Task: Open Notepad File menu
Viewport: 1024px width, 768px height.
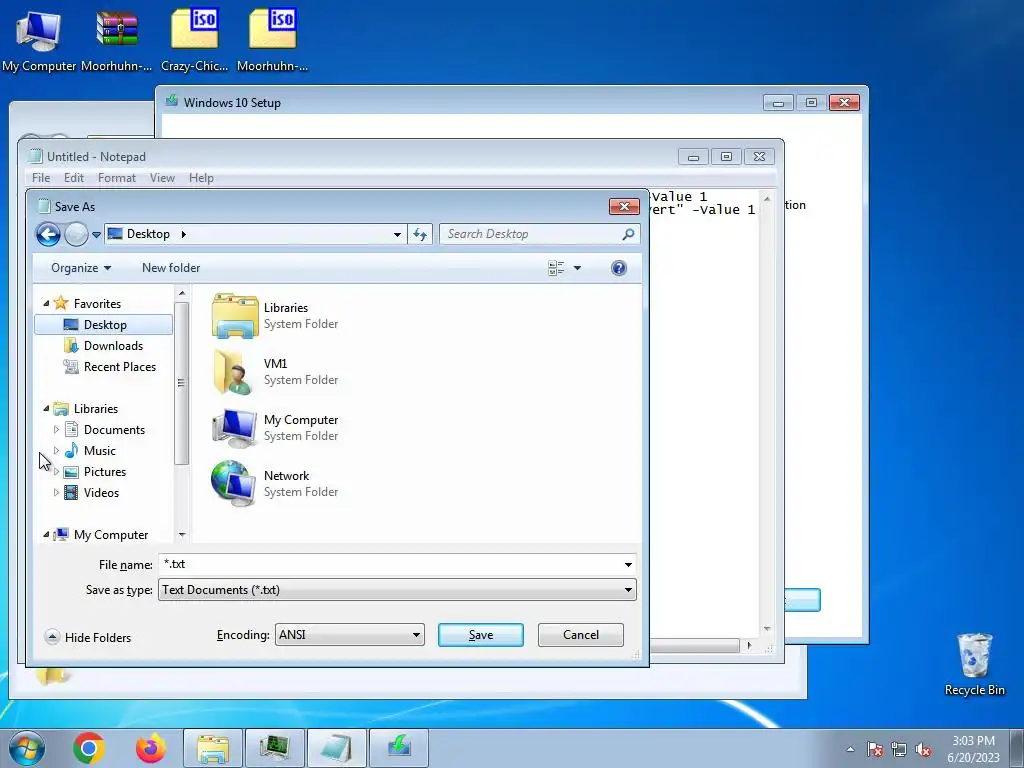Action: 41,178
